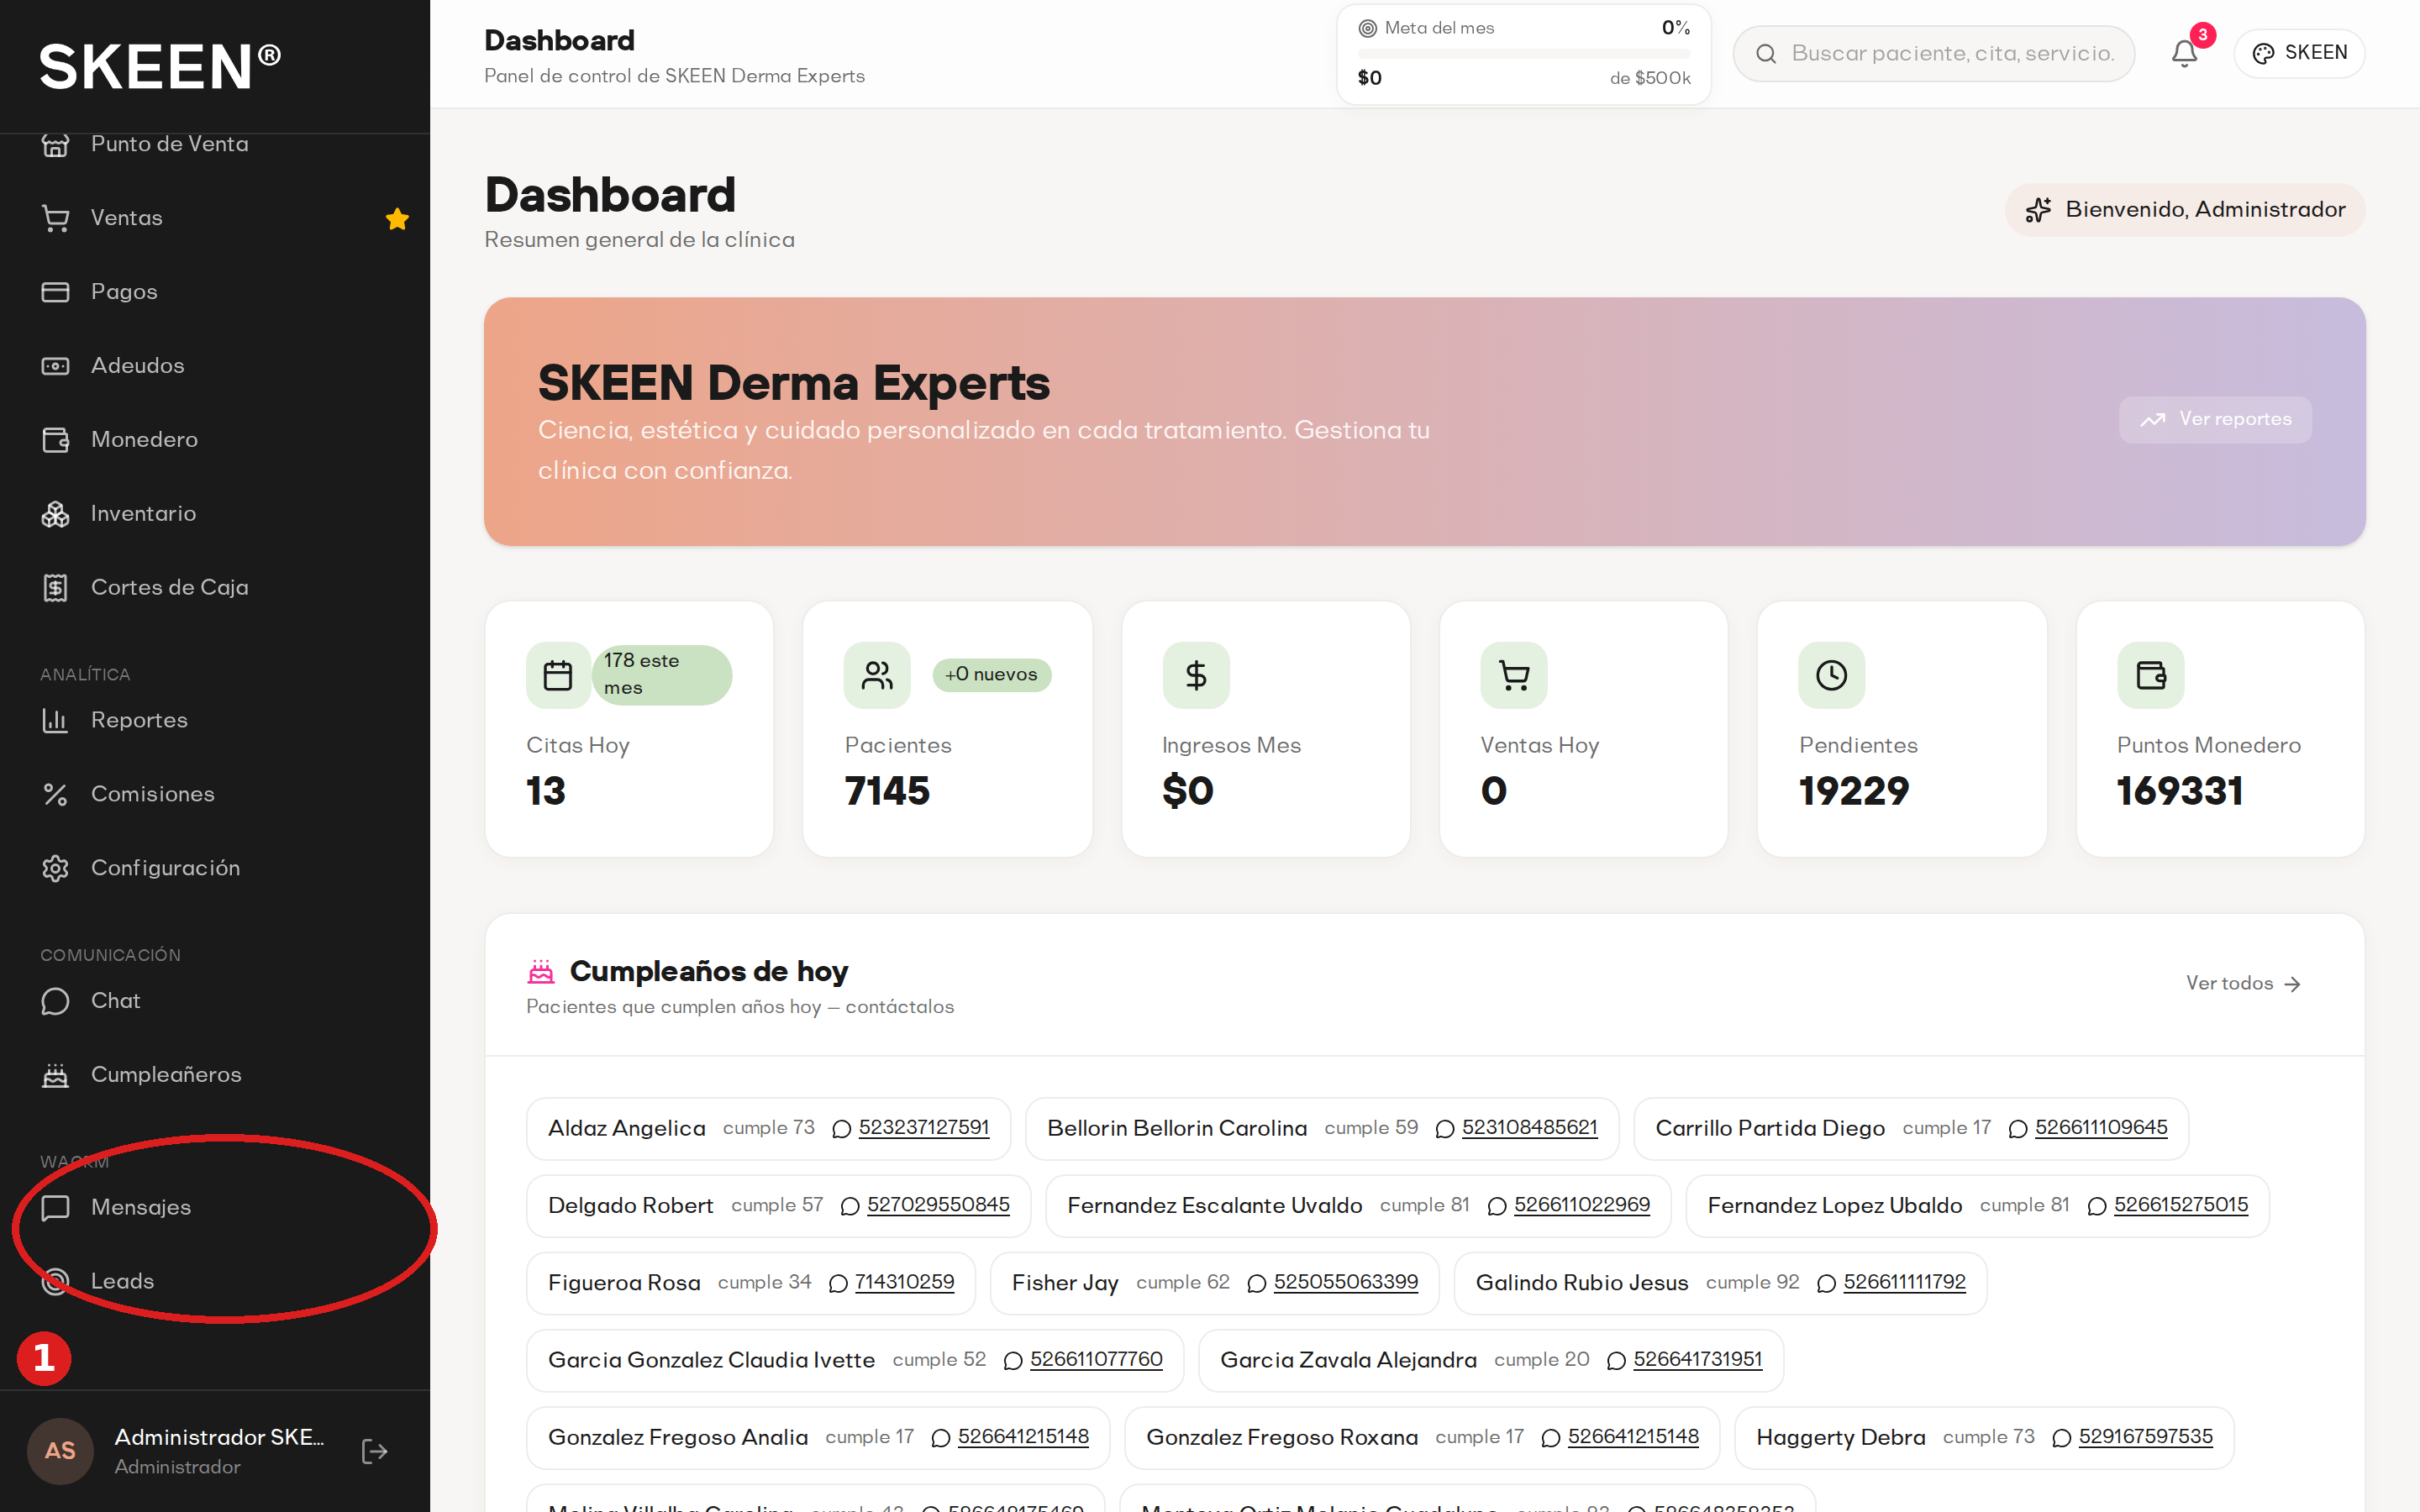The image size is (2420, 1512).
Task: Click Aldaz Angelica's phone number link
Action: [923, 1127]
